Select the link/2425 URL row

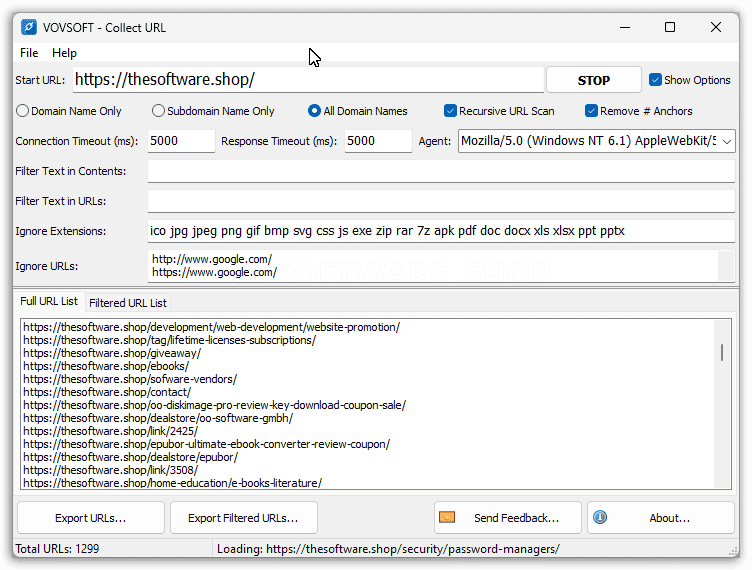click(x=110, y=431)
